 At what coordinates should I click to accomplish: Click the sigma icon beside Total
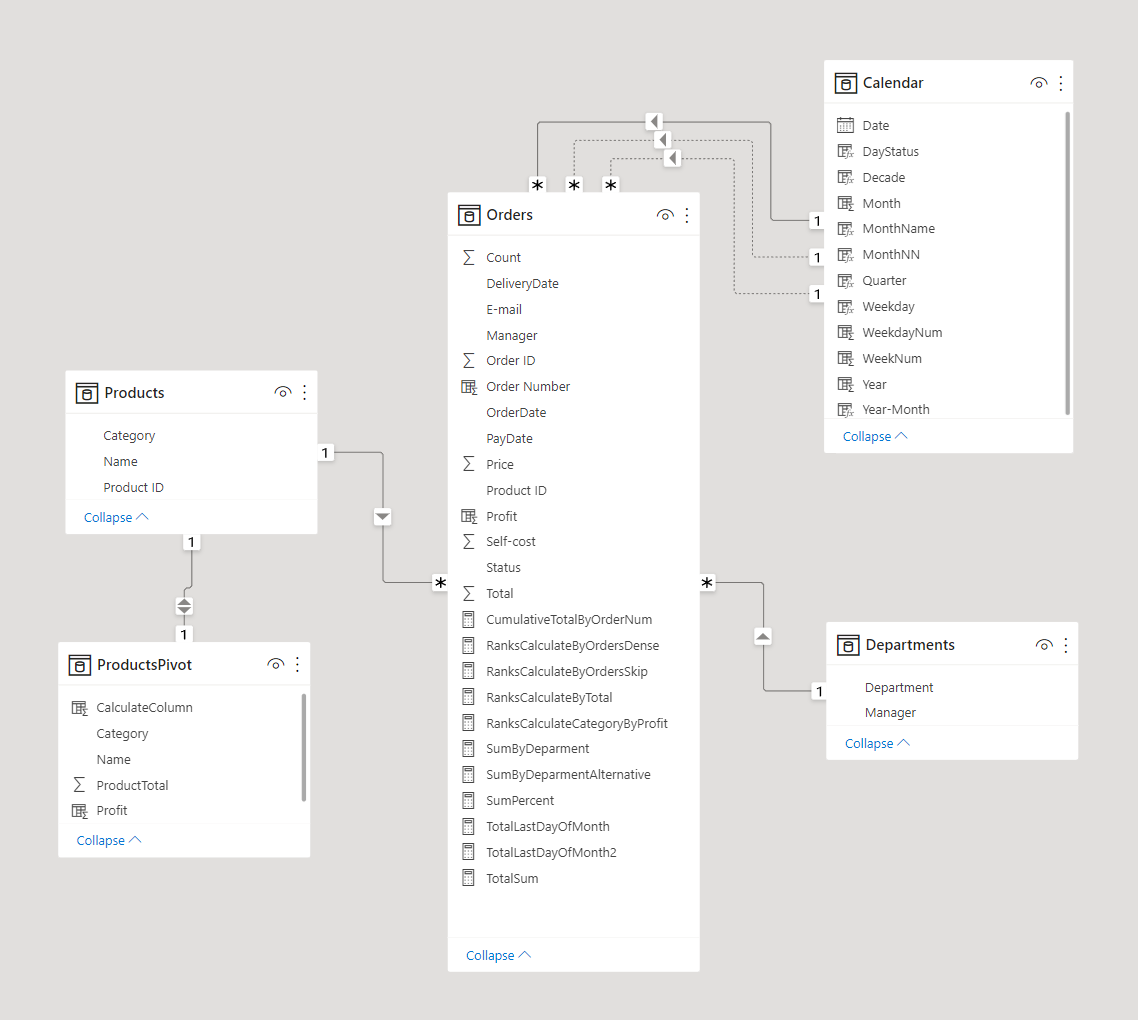469,594
